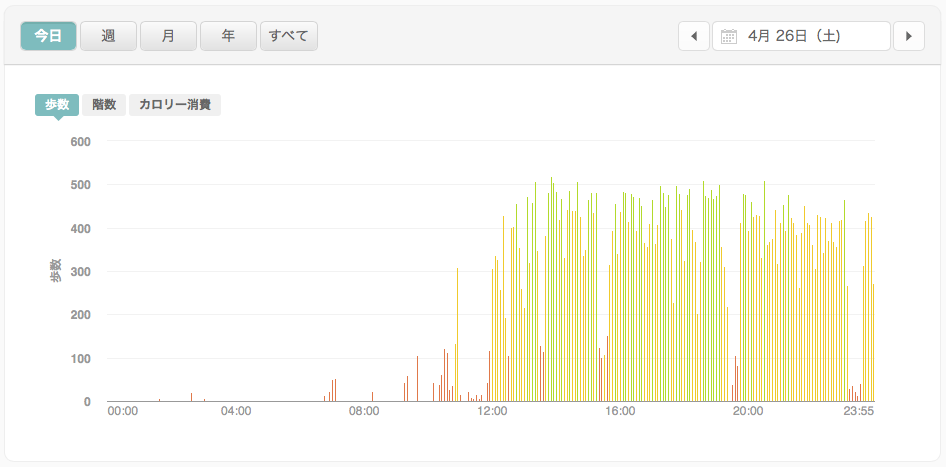
Task: Switch to the カロリー消費 chart tab
Action: tap(175, 105)
